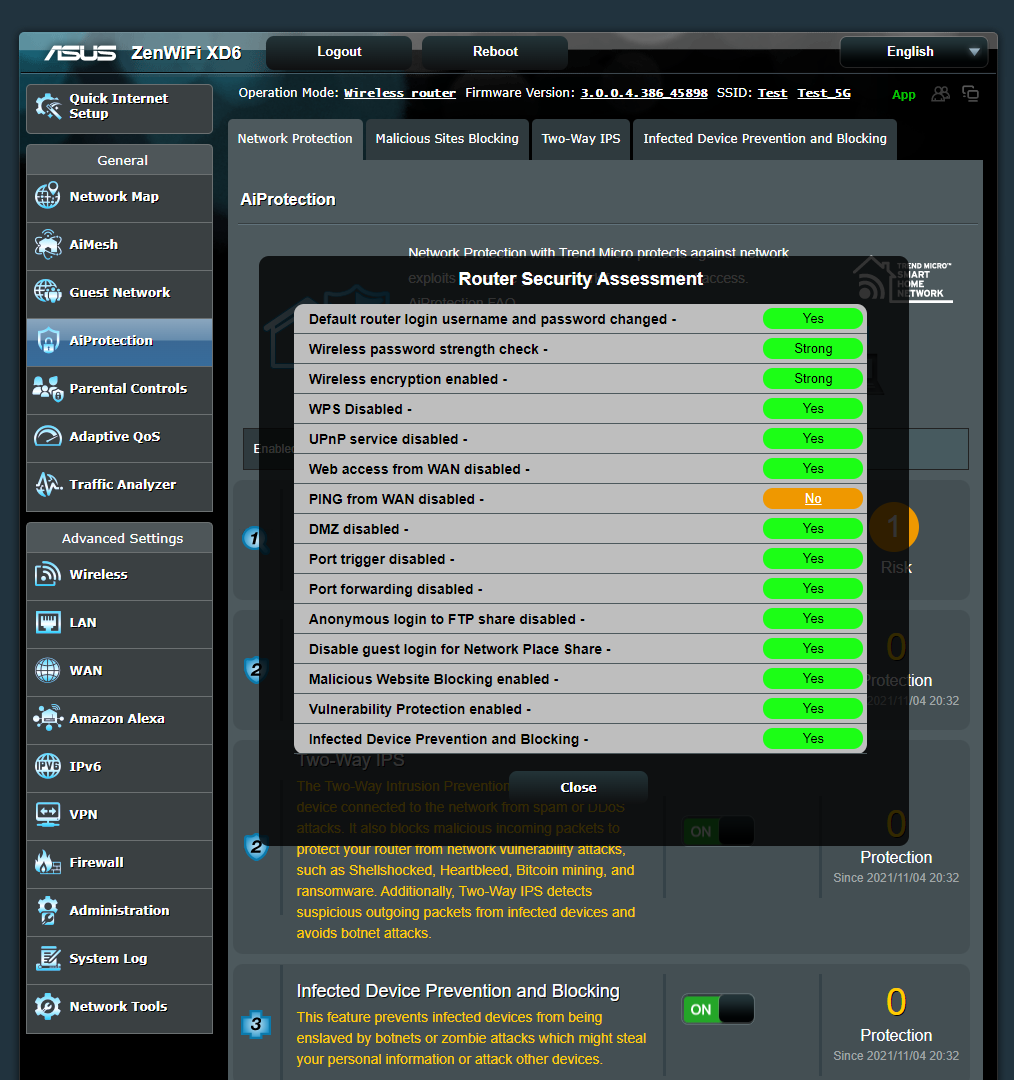
Task: Click the ASUS logo
Action: [x=81, y=53]
